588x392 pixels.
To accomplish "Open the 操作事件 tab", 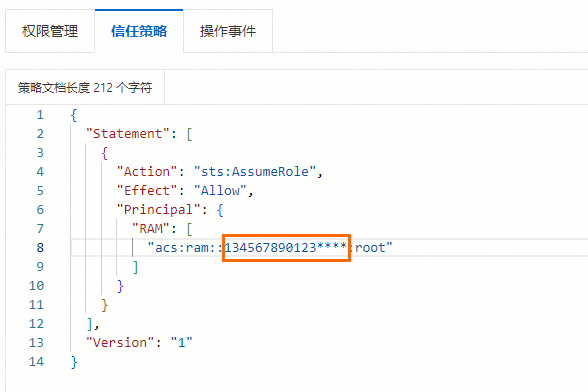I will click(x=228, y=31).
